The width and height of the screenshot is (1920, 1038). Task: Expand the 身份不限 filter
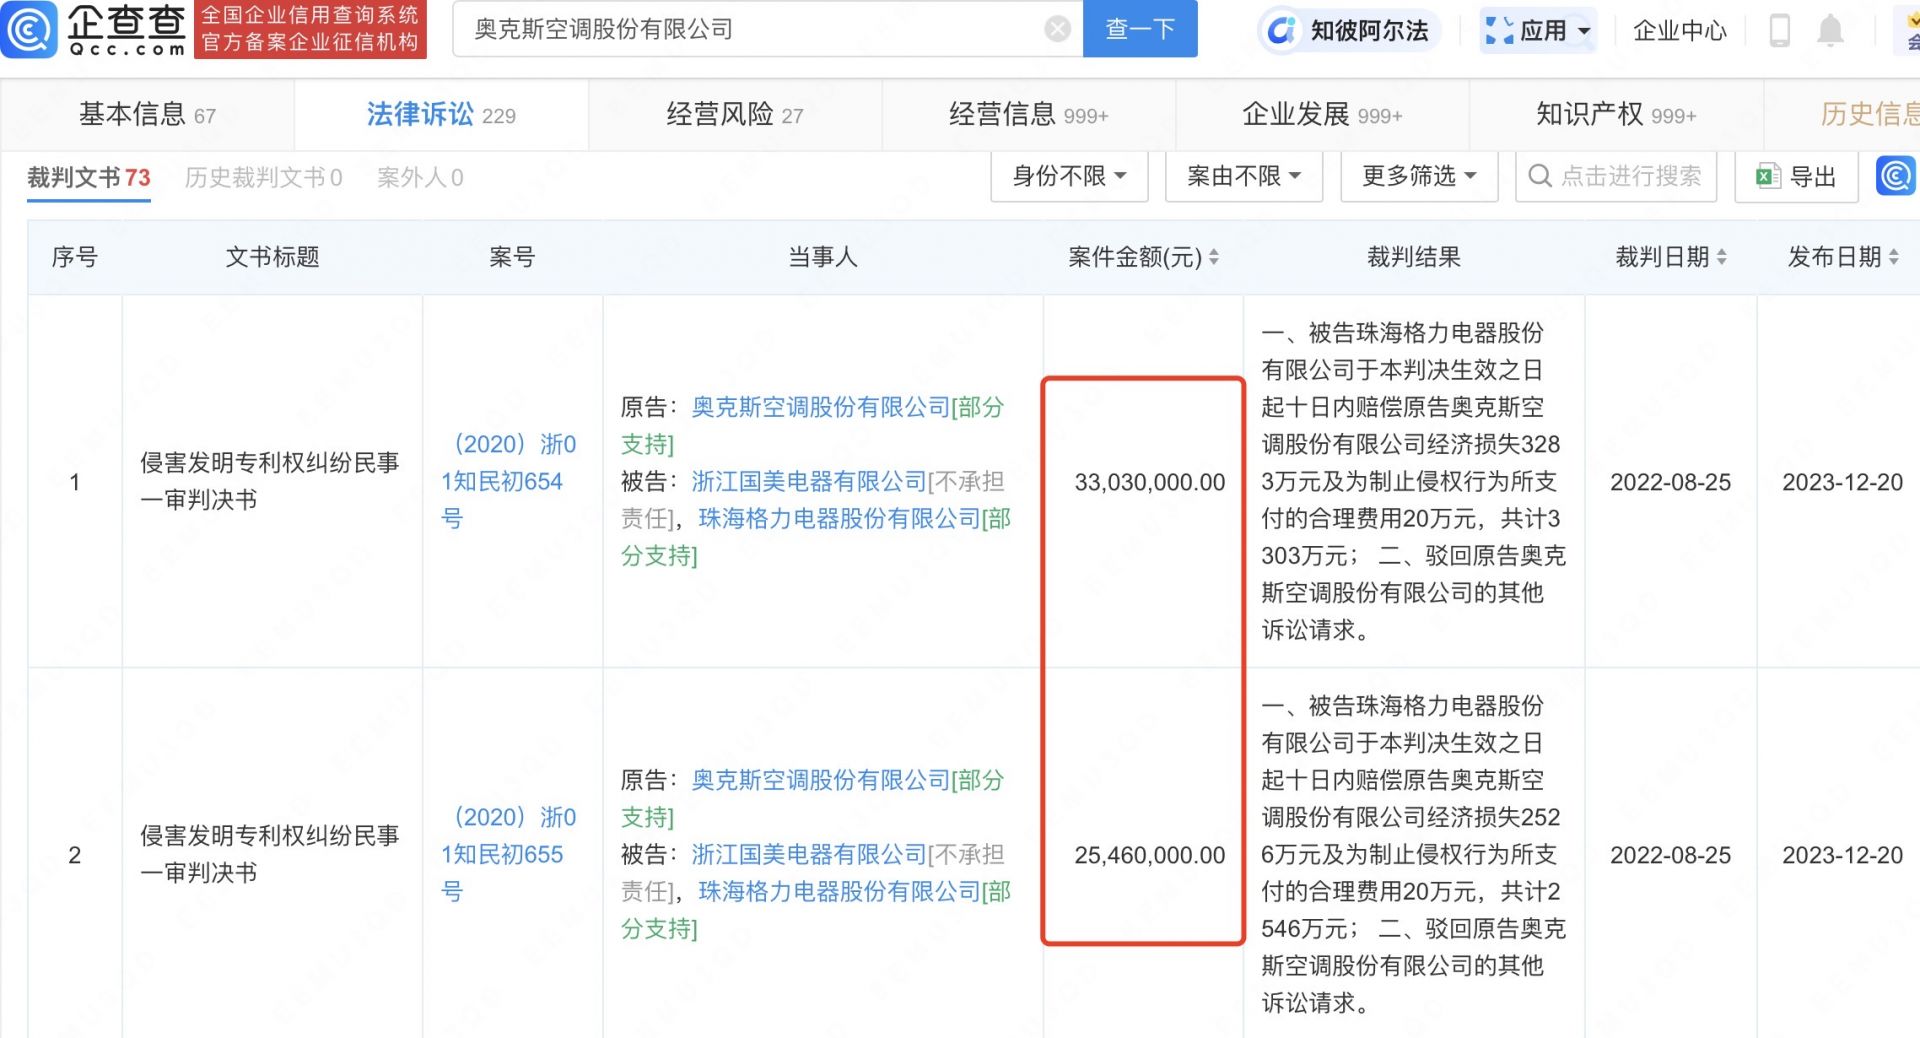(x=1069, y=177)
